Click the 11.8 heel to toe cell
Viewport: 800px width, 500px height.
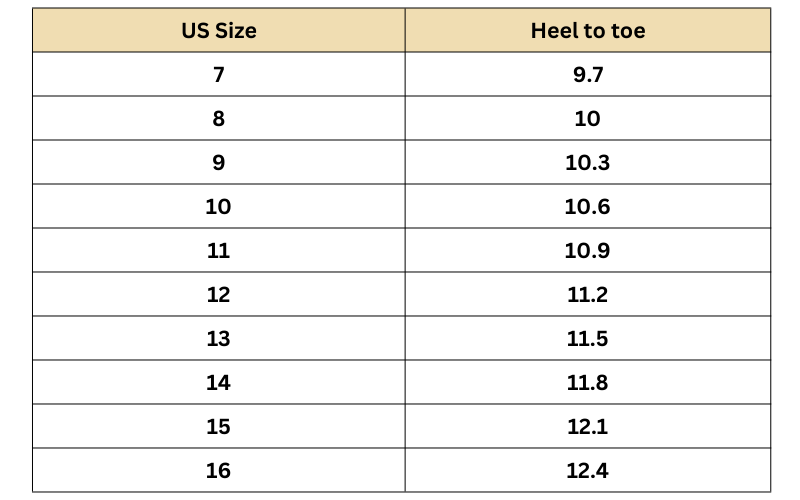click(587, 383)
